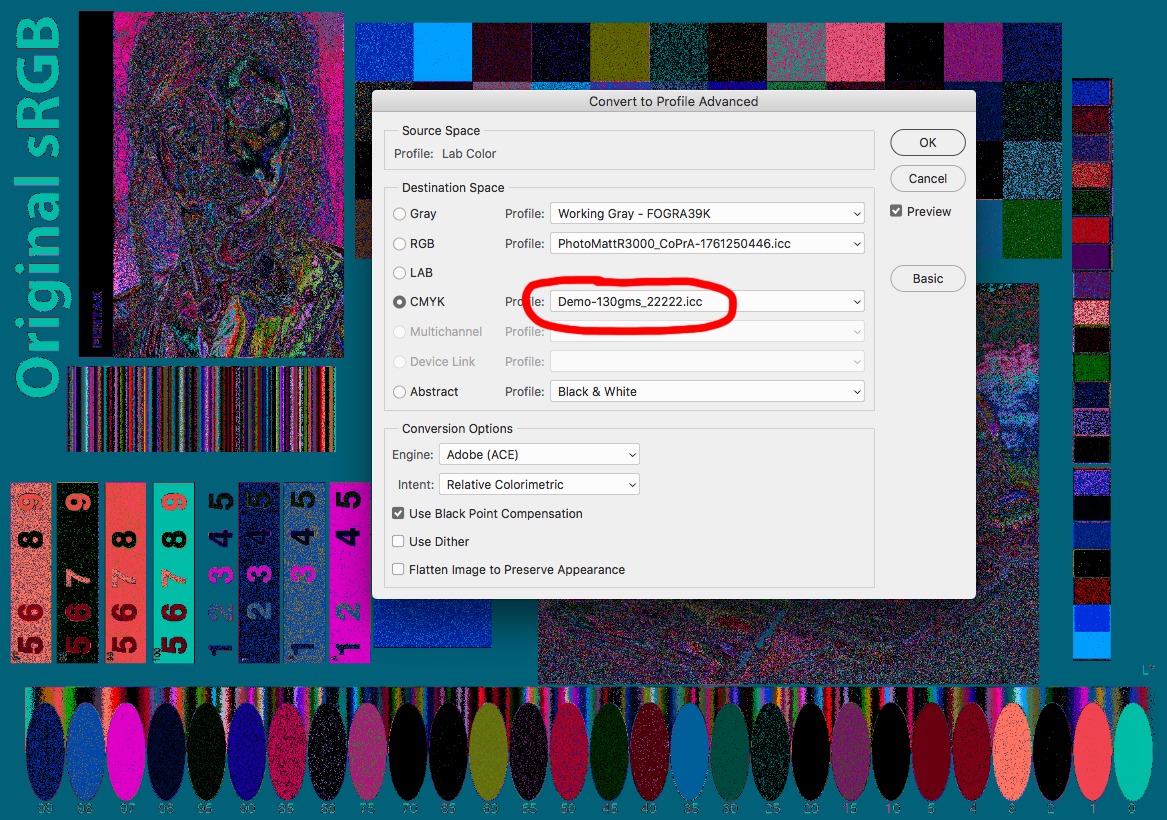Open the Intent Relative Colorimetric dropdown
Image resolution: width=1167 pixels, height=820 pixels.
click(539, 484)
